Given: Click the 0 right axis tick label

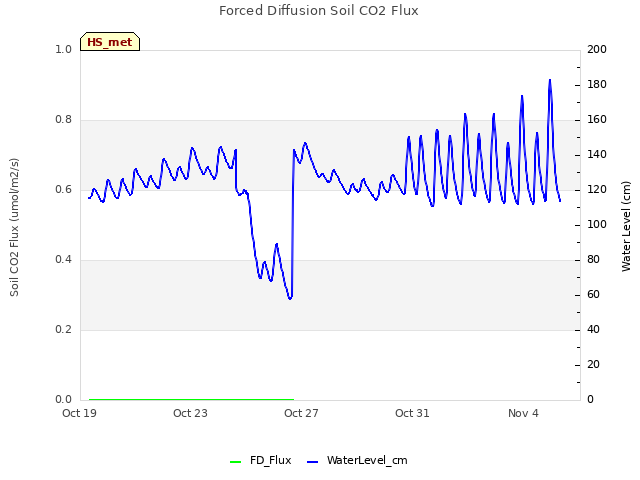Looking at the screenshot, I should [x=590, y=400].
